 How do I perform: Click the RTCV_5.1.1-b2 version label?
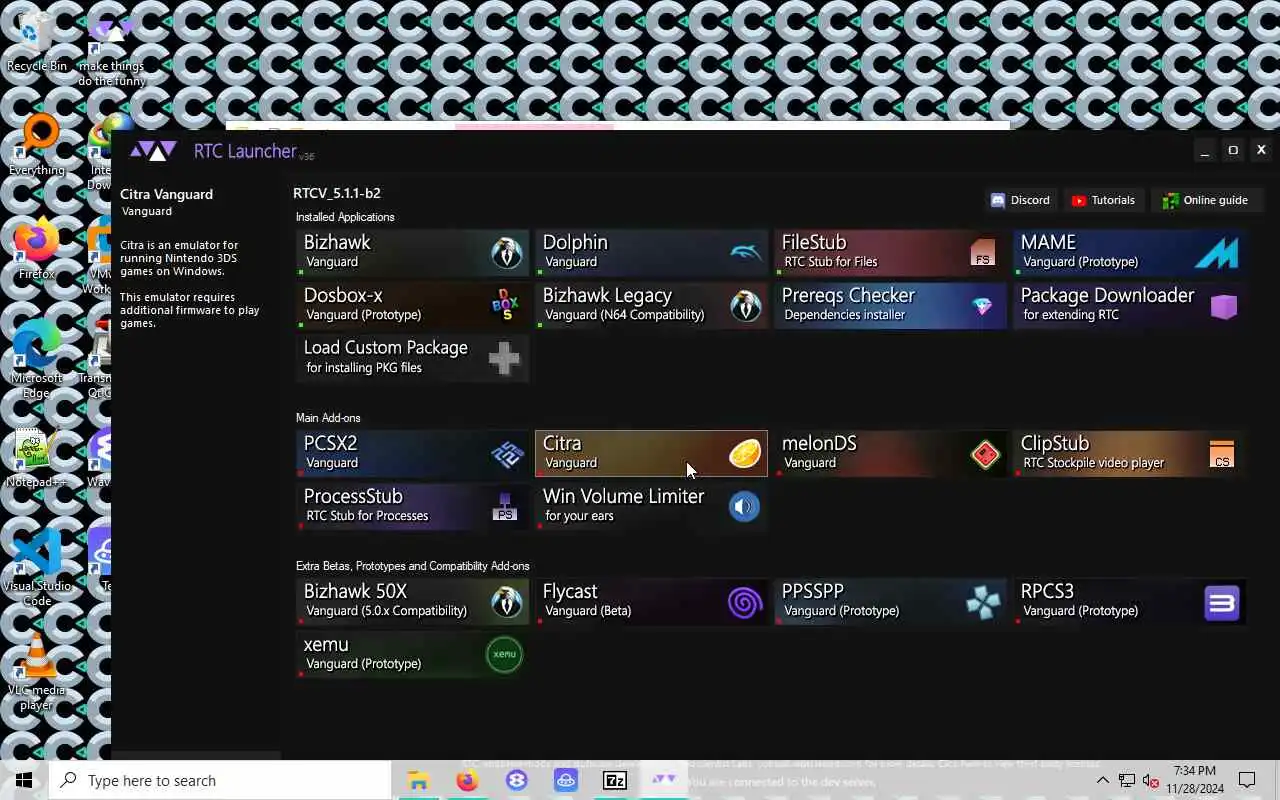(x=337, y=193)
